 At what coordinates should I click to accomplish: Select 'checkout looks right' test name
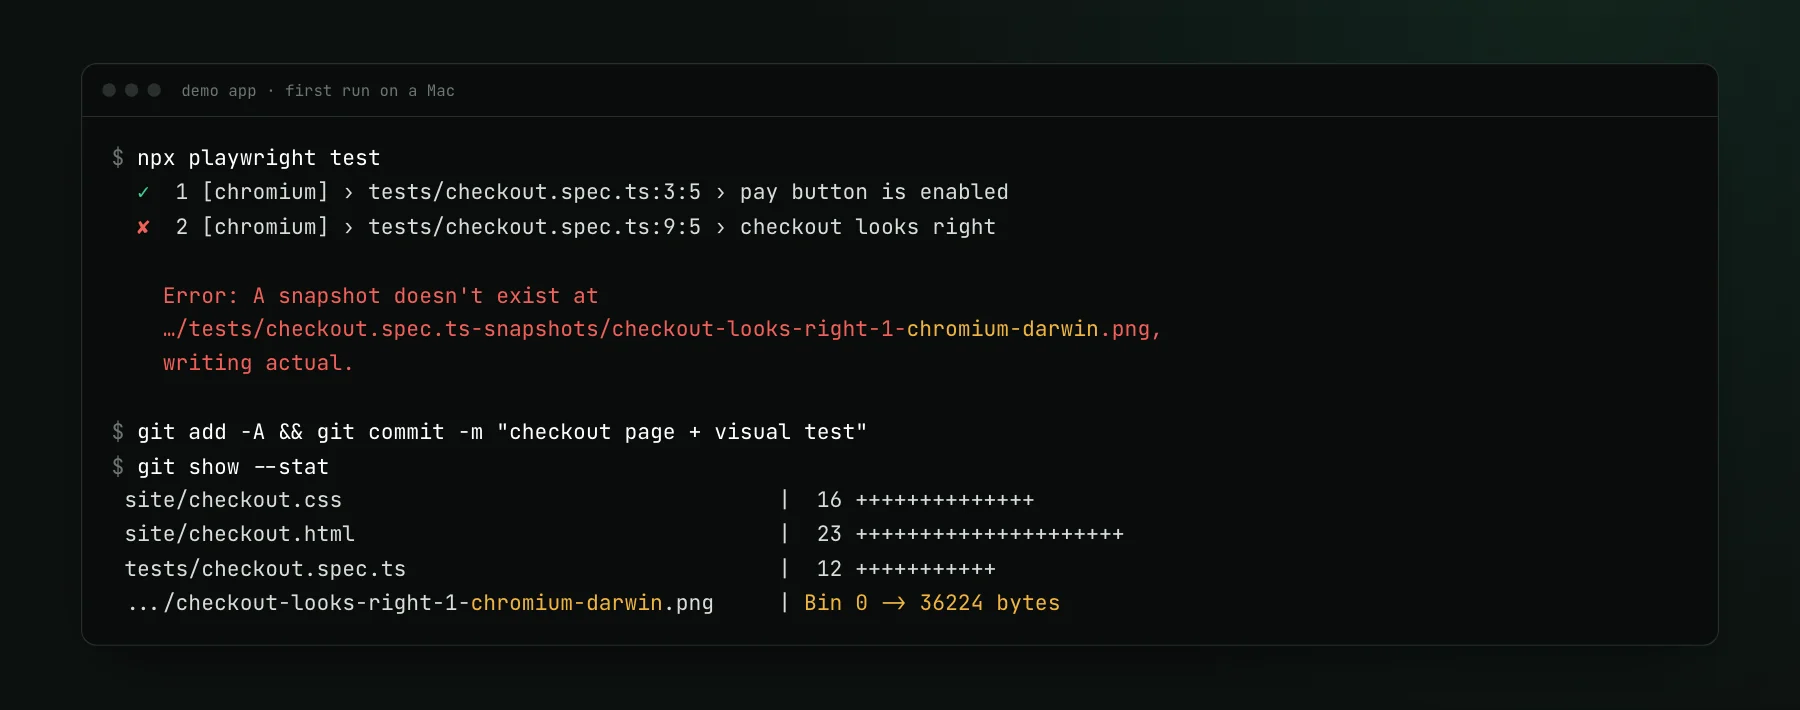868,227
